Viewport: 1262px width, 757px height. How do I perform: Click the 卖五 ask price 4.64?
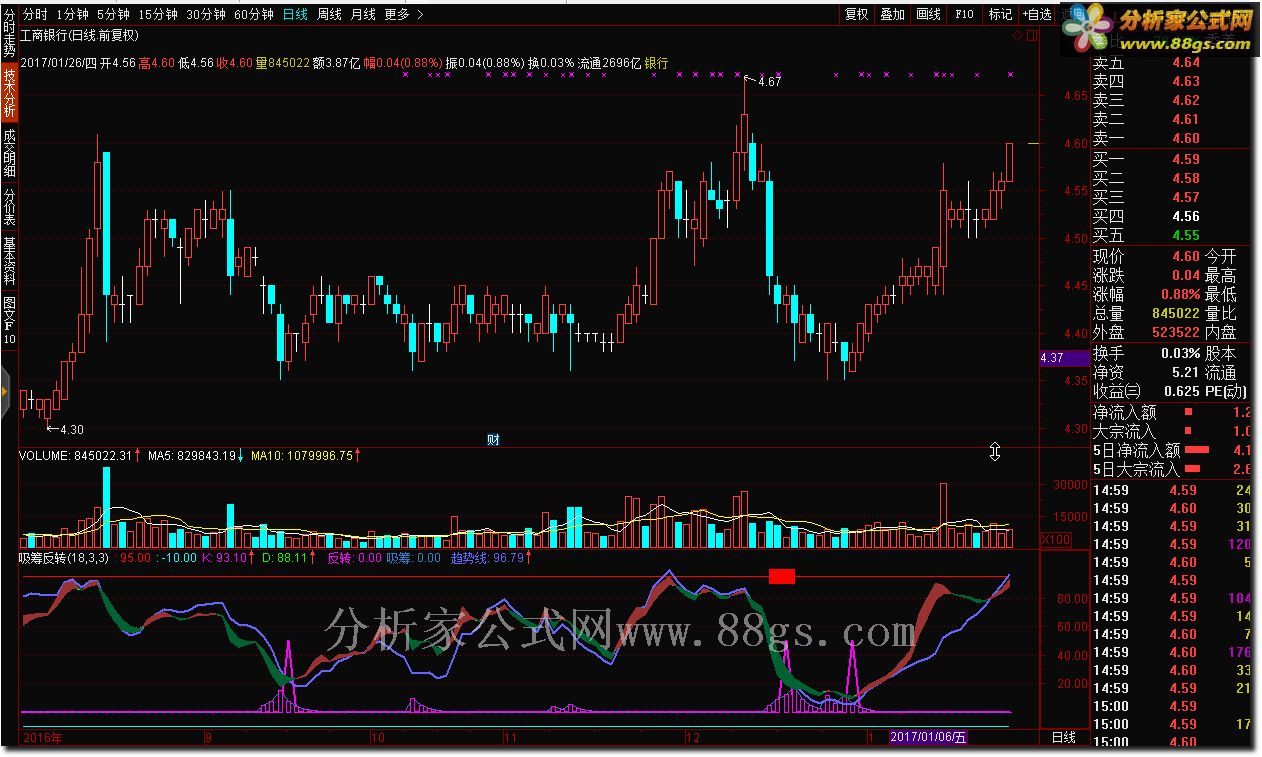1185,62
